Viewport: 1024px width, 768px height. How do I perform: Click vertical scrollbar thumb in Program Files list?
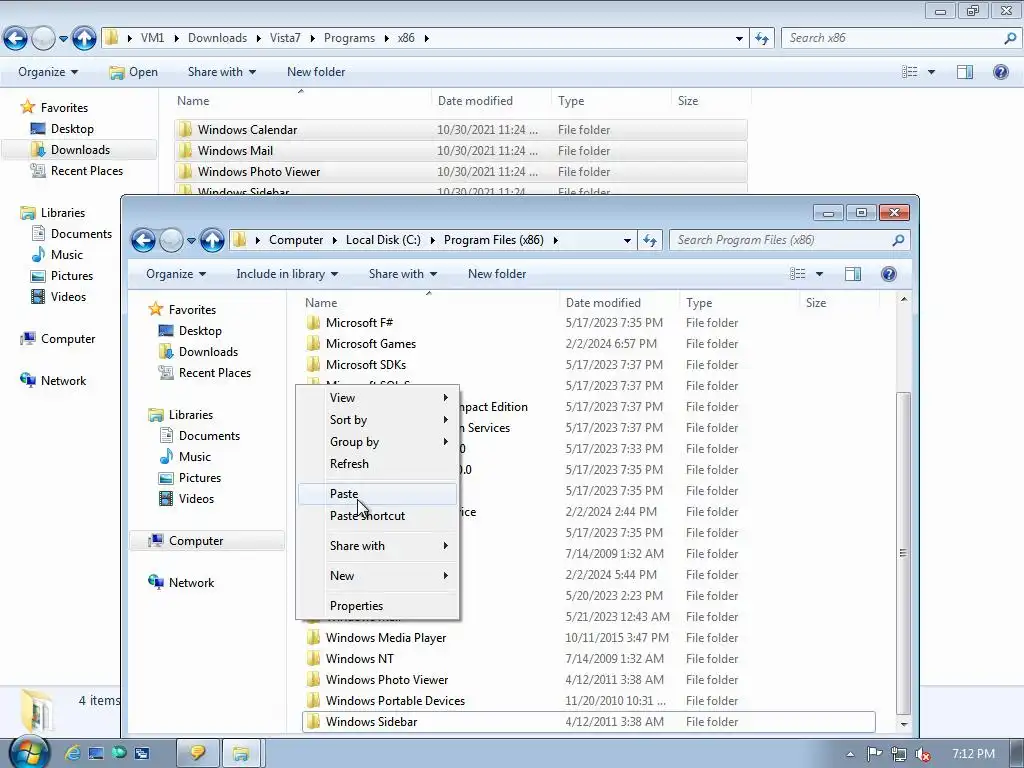[904, 553]
